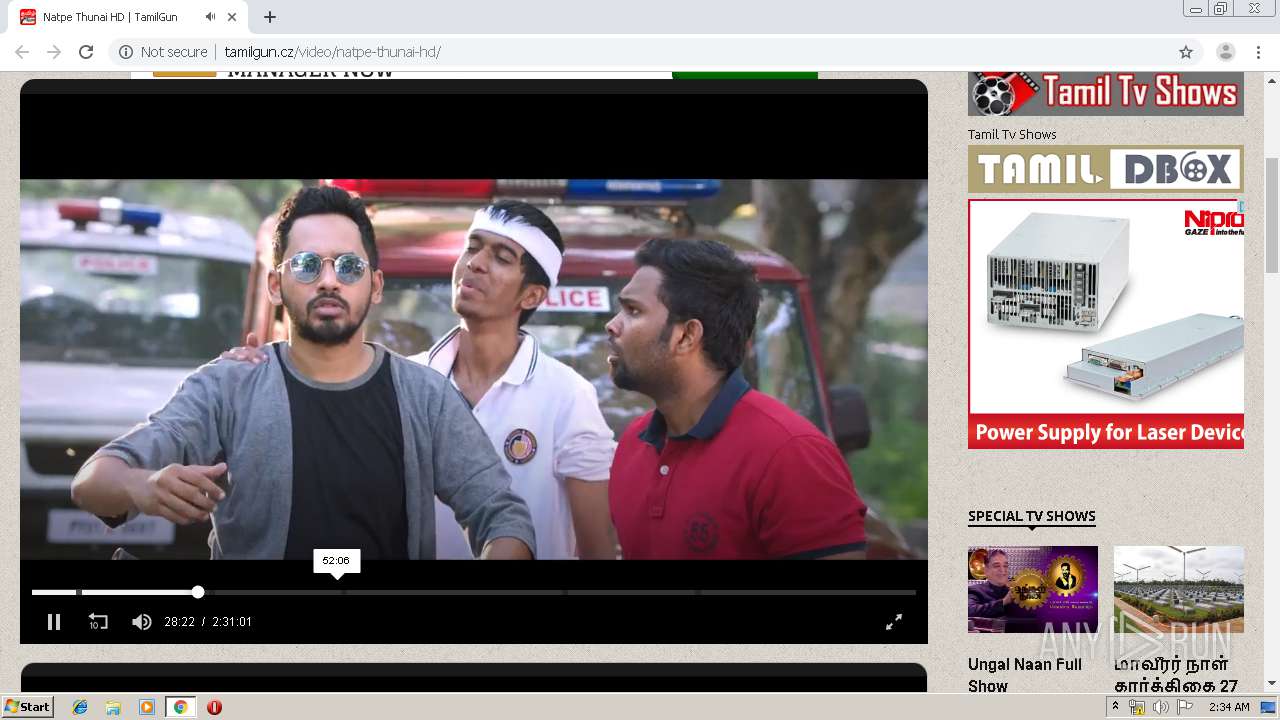
Task: Open the Windows Start menu
Action: [27, 707]
